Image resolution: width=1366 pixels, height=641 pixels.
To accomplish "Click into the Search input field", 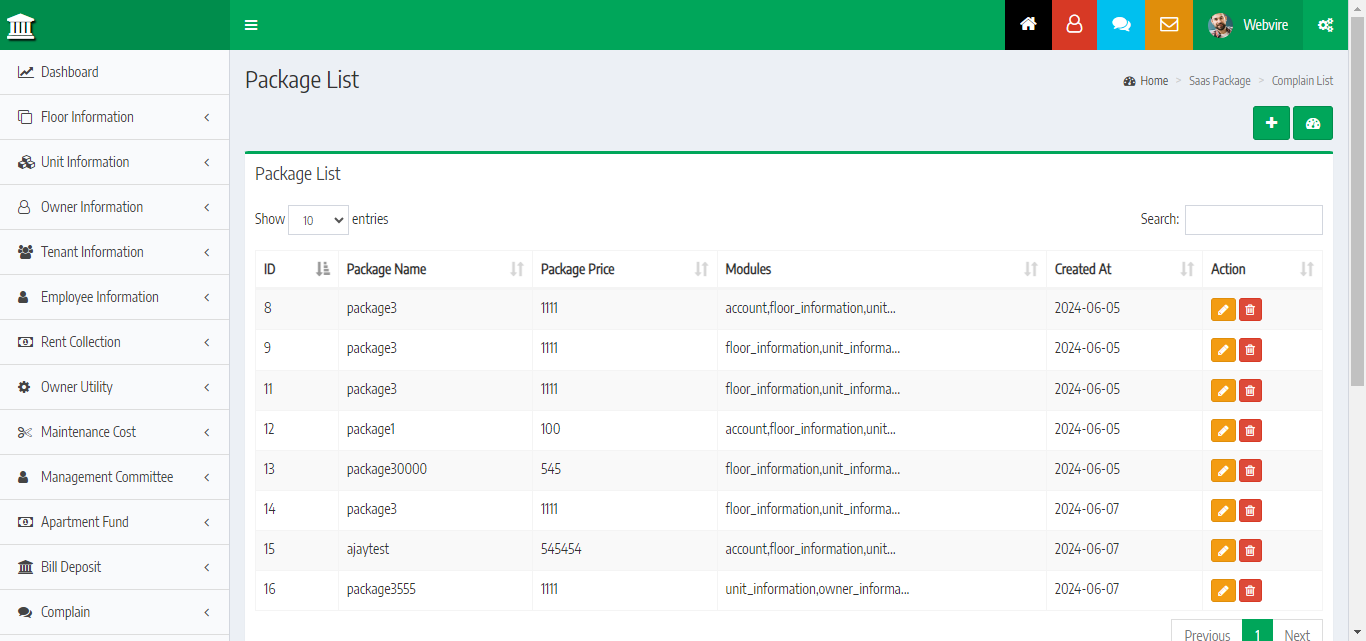I will click(1253, 220).
